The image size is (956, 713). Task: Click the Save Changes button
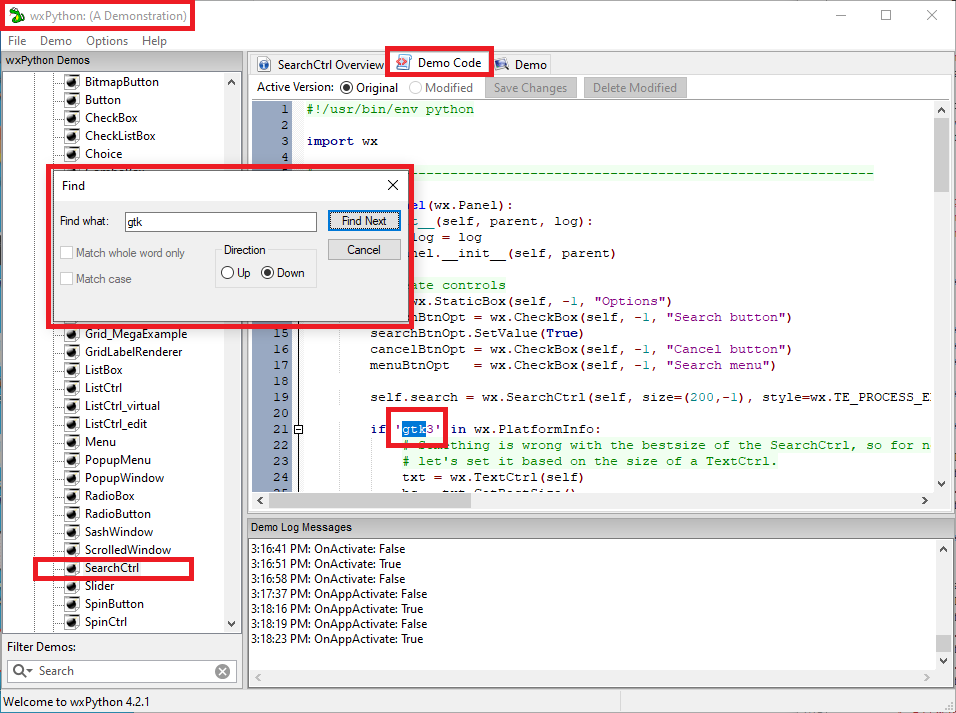click(x=530, y=88)
